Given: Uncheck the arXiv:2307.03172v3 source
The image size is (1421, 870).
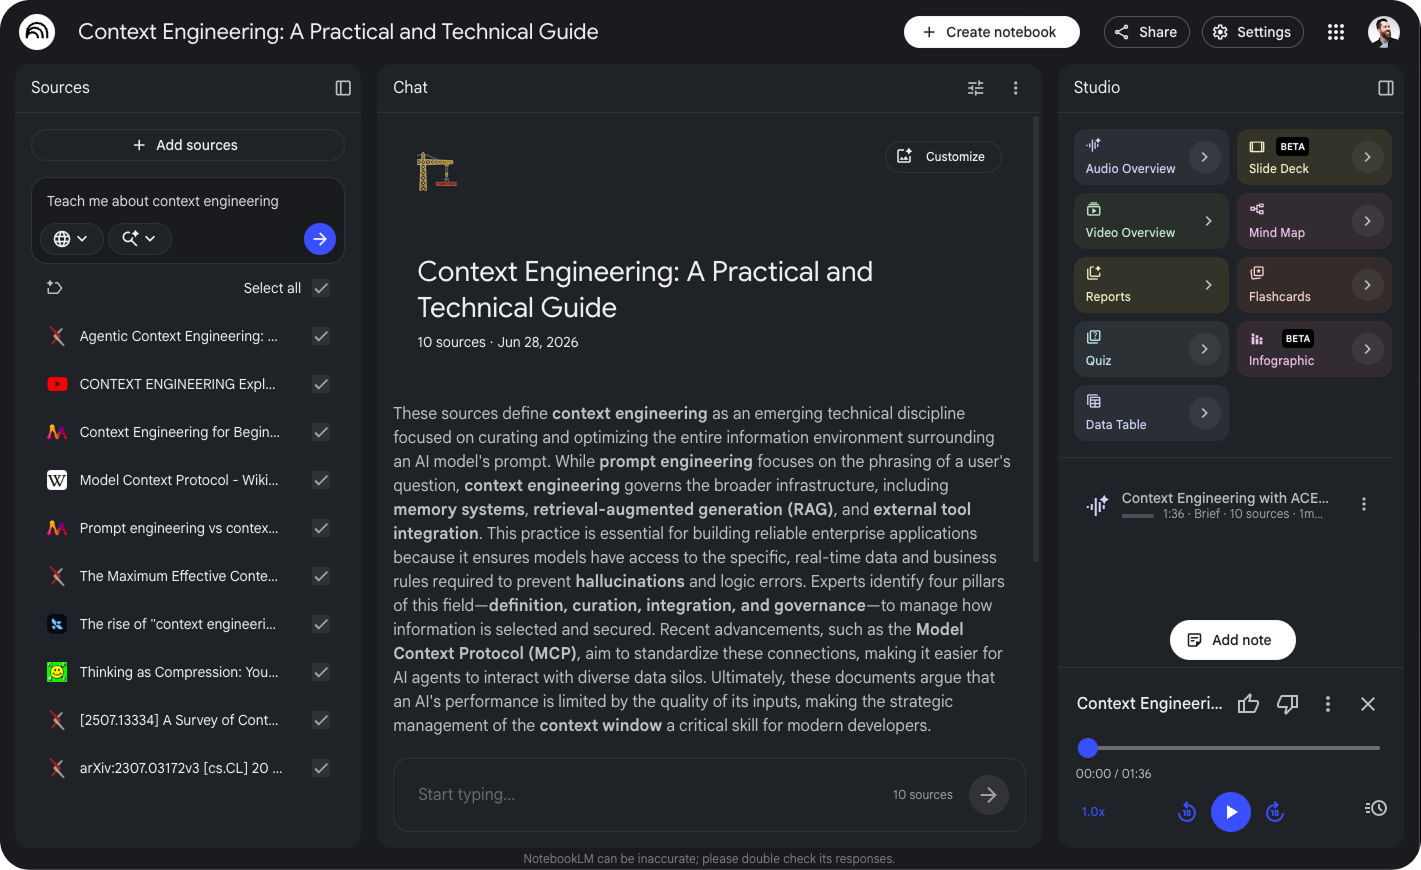Looking at the screenshot, I should [x=321, y=768].
